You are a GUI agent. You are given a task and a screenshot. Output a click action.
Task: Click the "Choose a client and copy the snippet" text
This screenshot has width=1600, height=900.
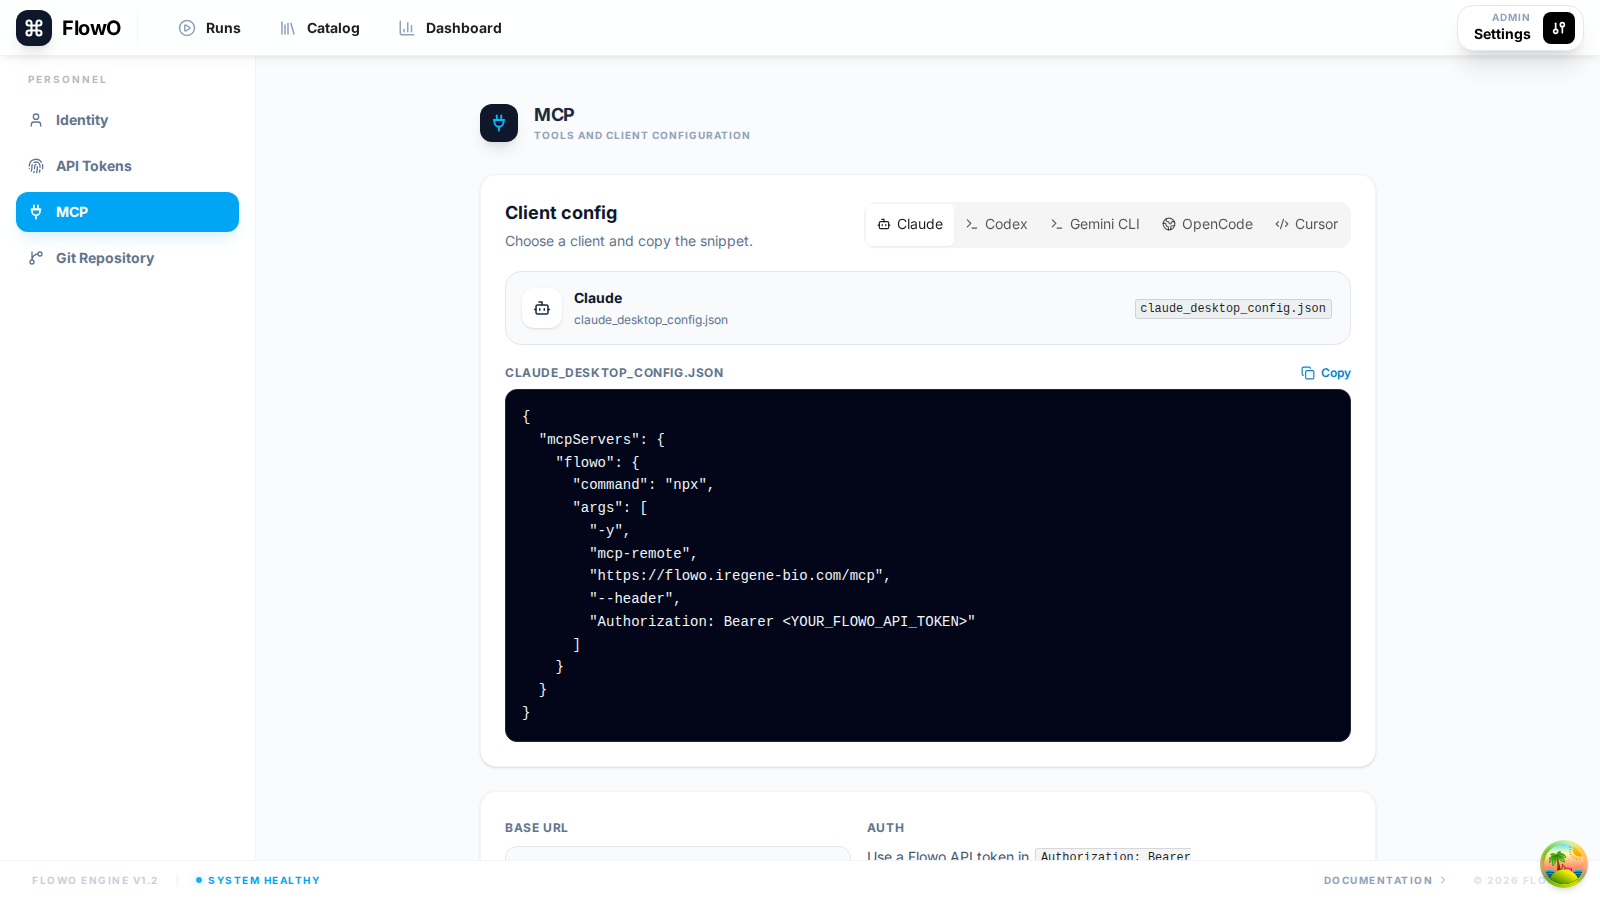(x=629, y=241)
